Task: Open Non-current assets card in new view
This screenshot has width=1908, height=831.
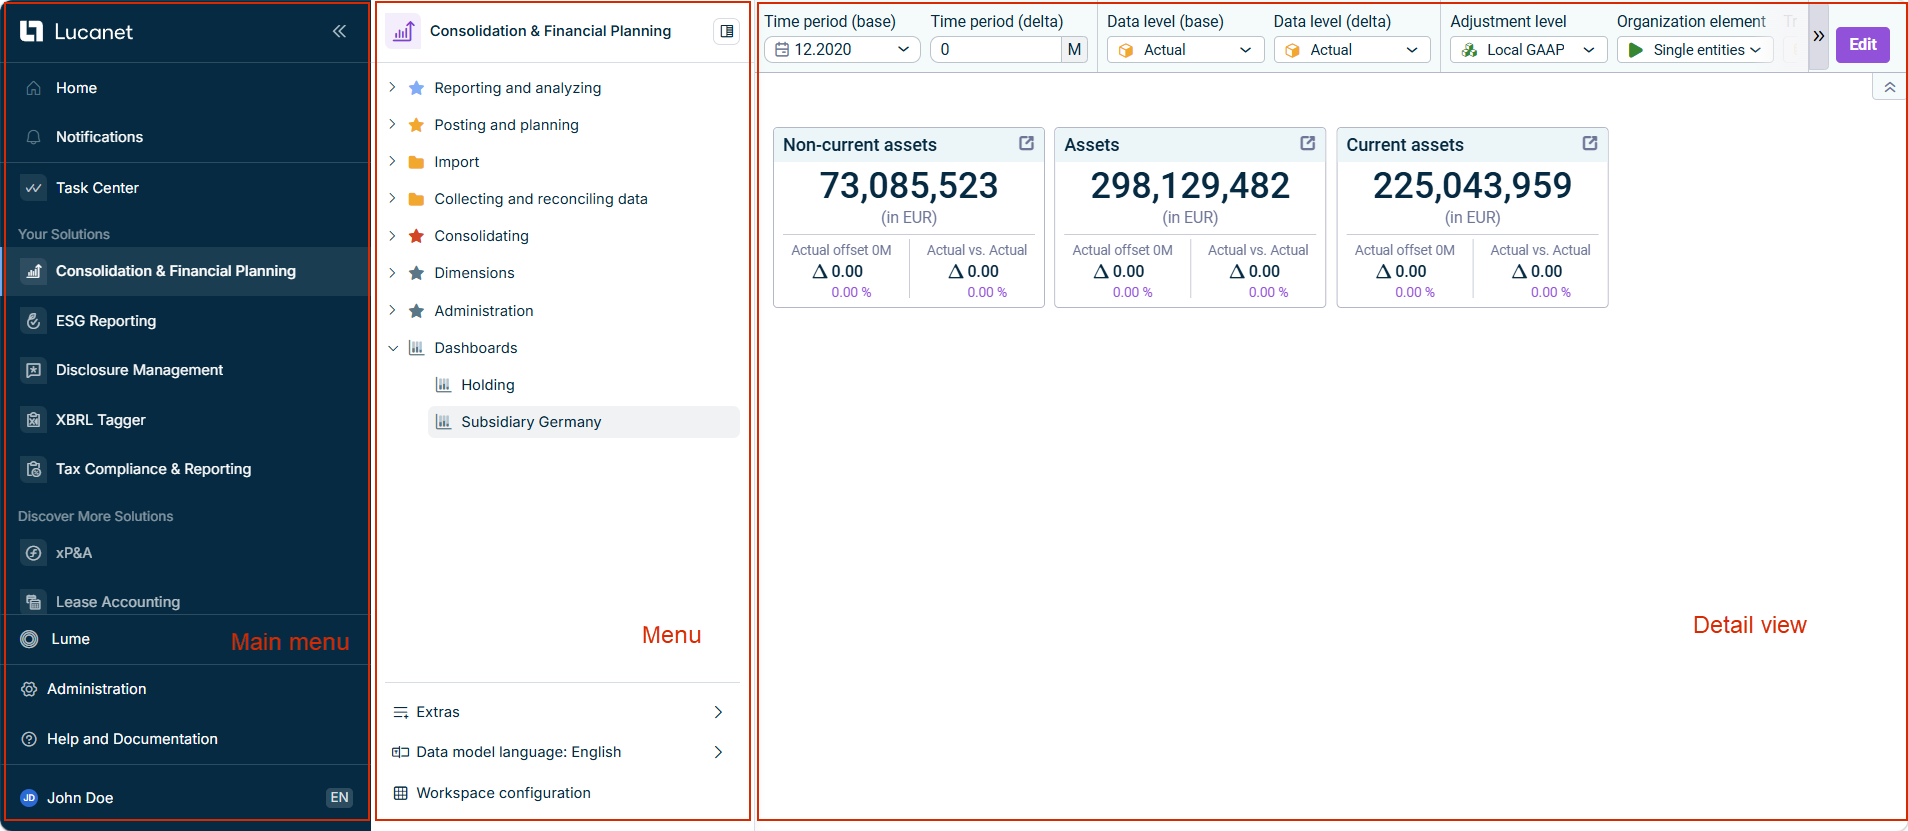Action: (1026, 143)
